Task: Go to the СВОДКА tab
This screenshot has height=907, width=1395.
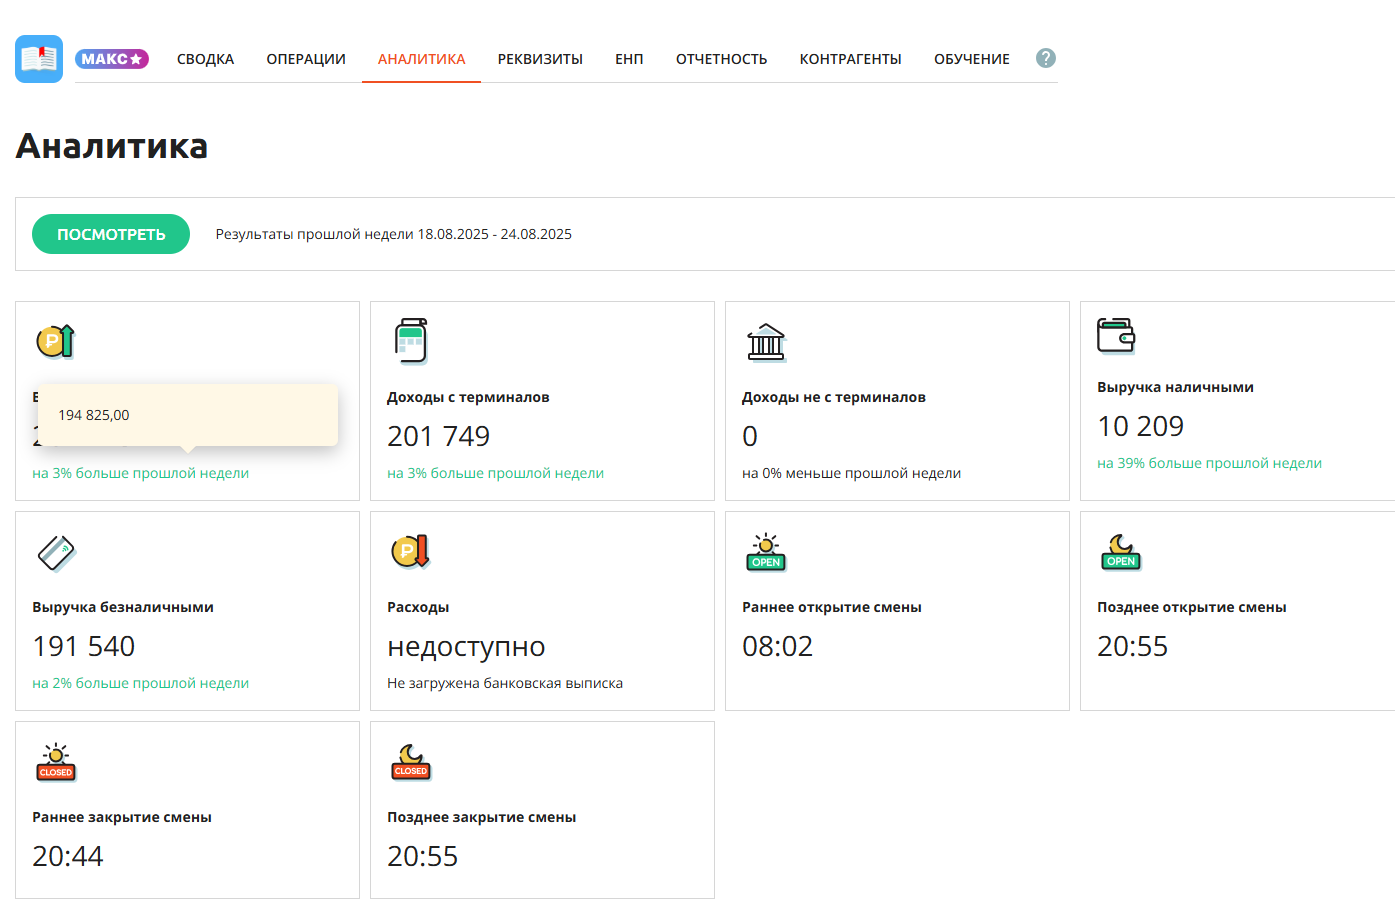Action: tap(205, 59)
